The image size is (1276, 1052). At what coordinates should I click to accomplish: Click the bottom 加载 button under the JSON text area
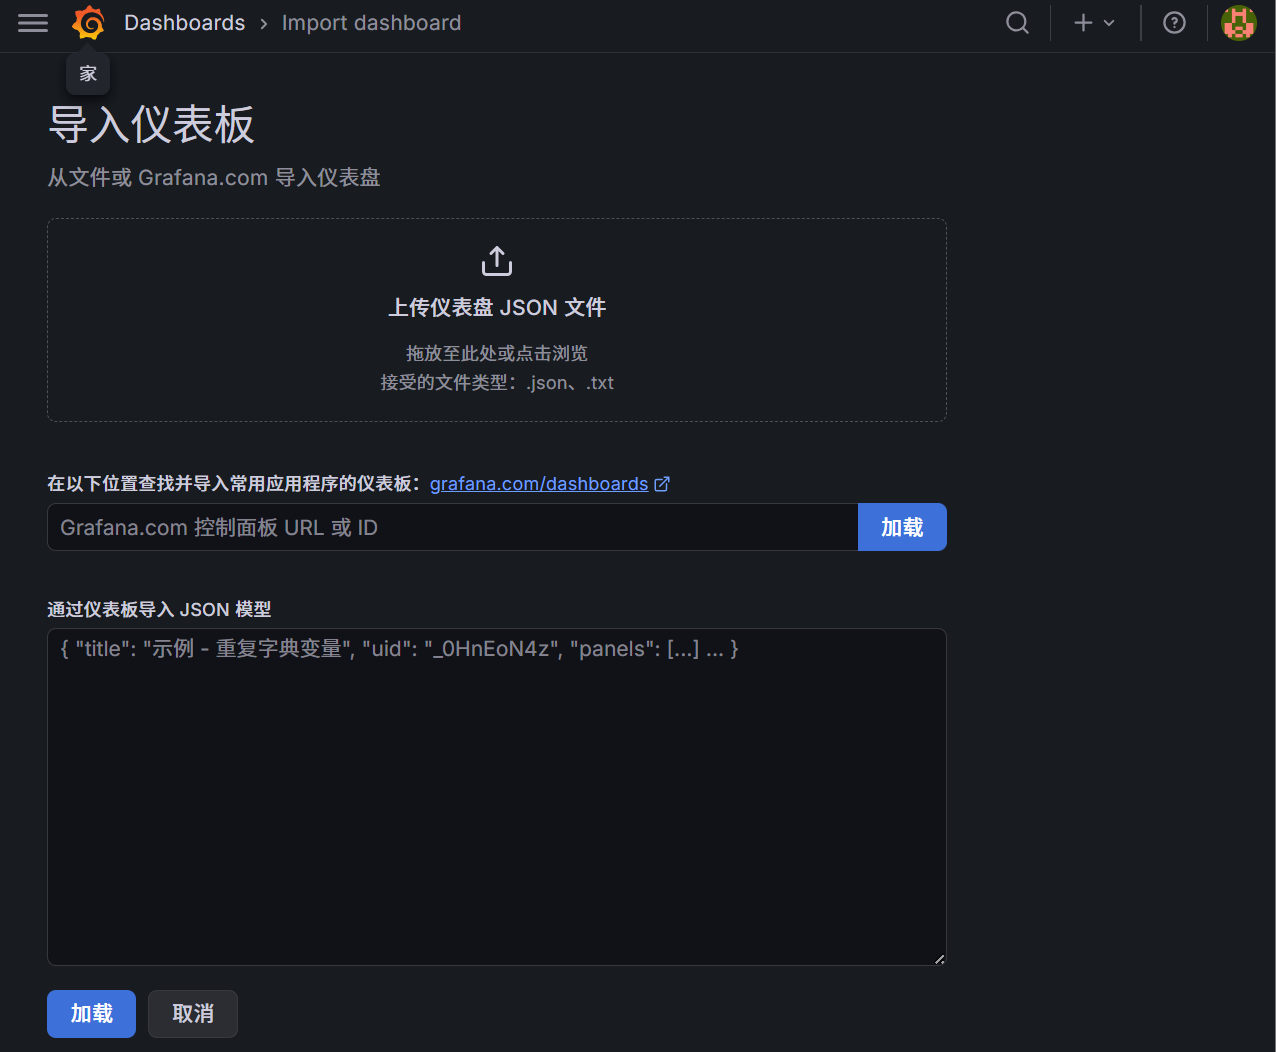pyautogui.click(x=91, y=1014)
